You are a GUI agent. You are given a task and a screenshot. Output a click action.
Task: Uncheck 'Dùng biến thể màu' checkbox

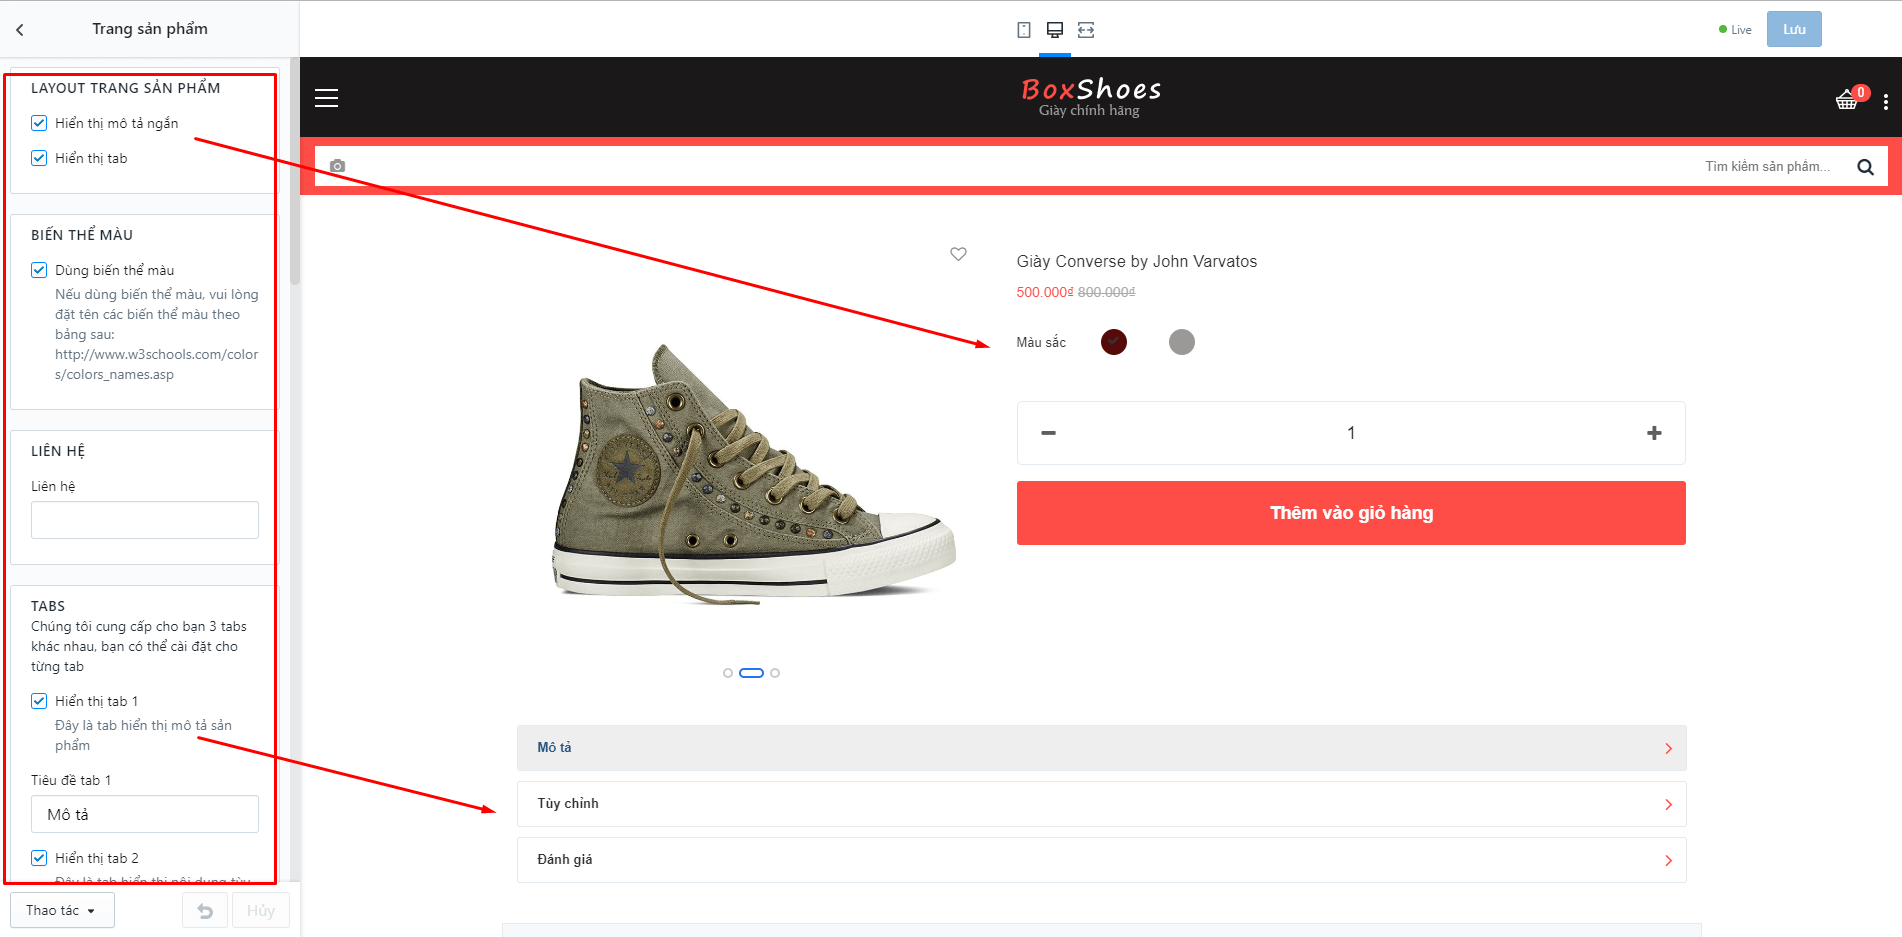39,270
